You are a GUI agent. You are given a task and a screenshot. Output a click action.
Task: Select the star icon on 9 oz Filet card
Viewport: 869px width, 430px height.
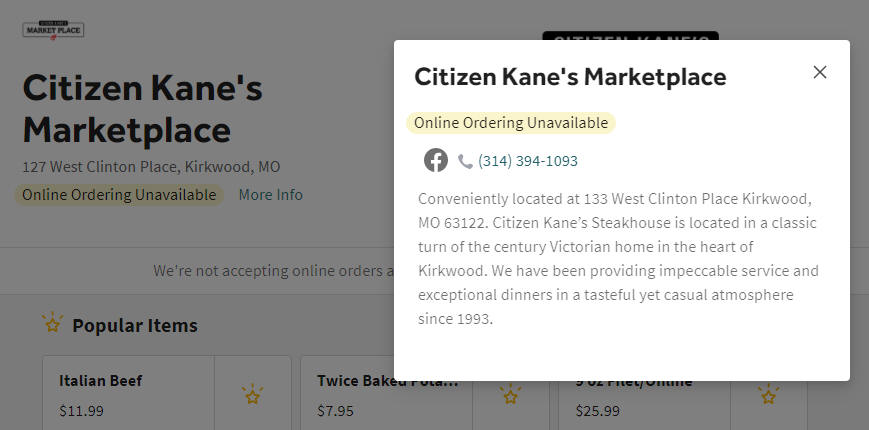tap(769, 395)
